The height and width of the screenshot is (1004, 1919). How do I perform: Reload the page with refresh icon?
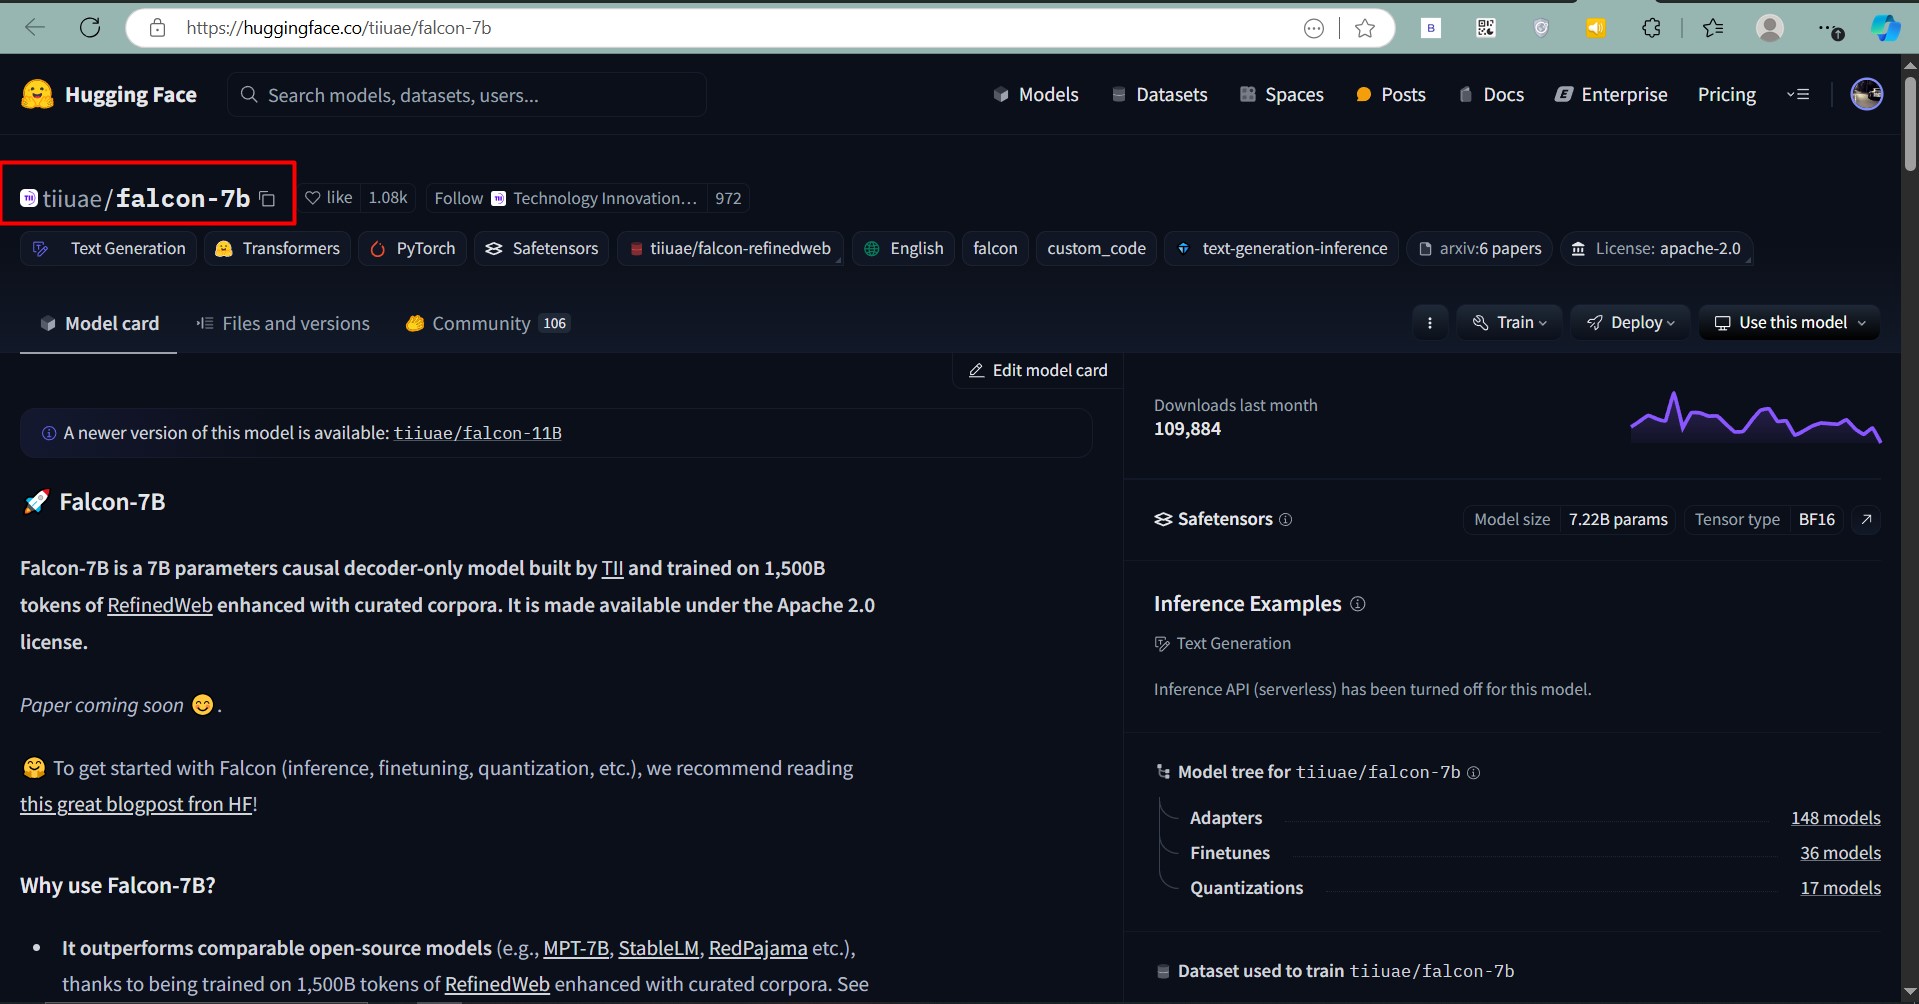coord(90,28)
